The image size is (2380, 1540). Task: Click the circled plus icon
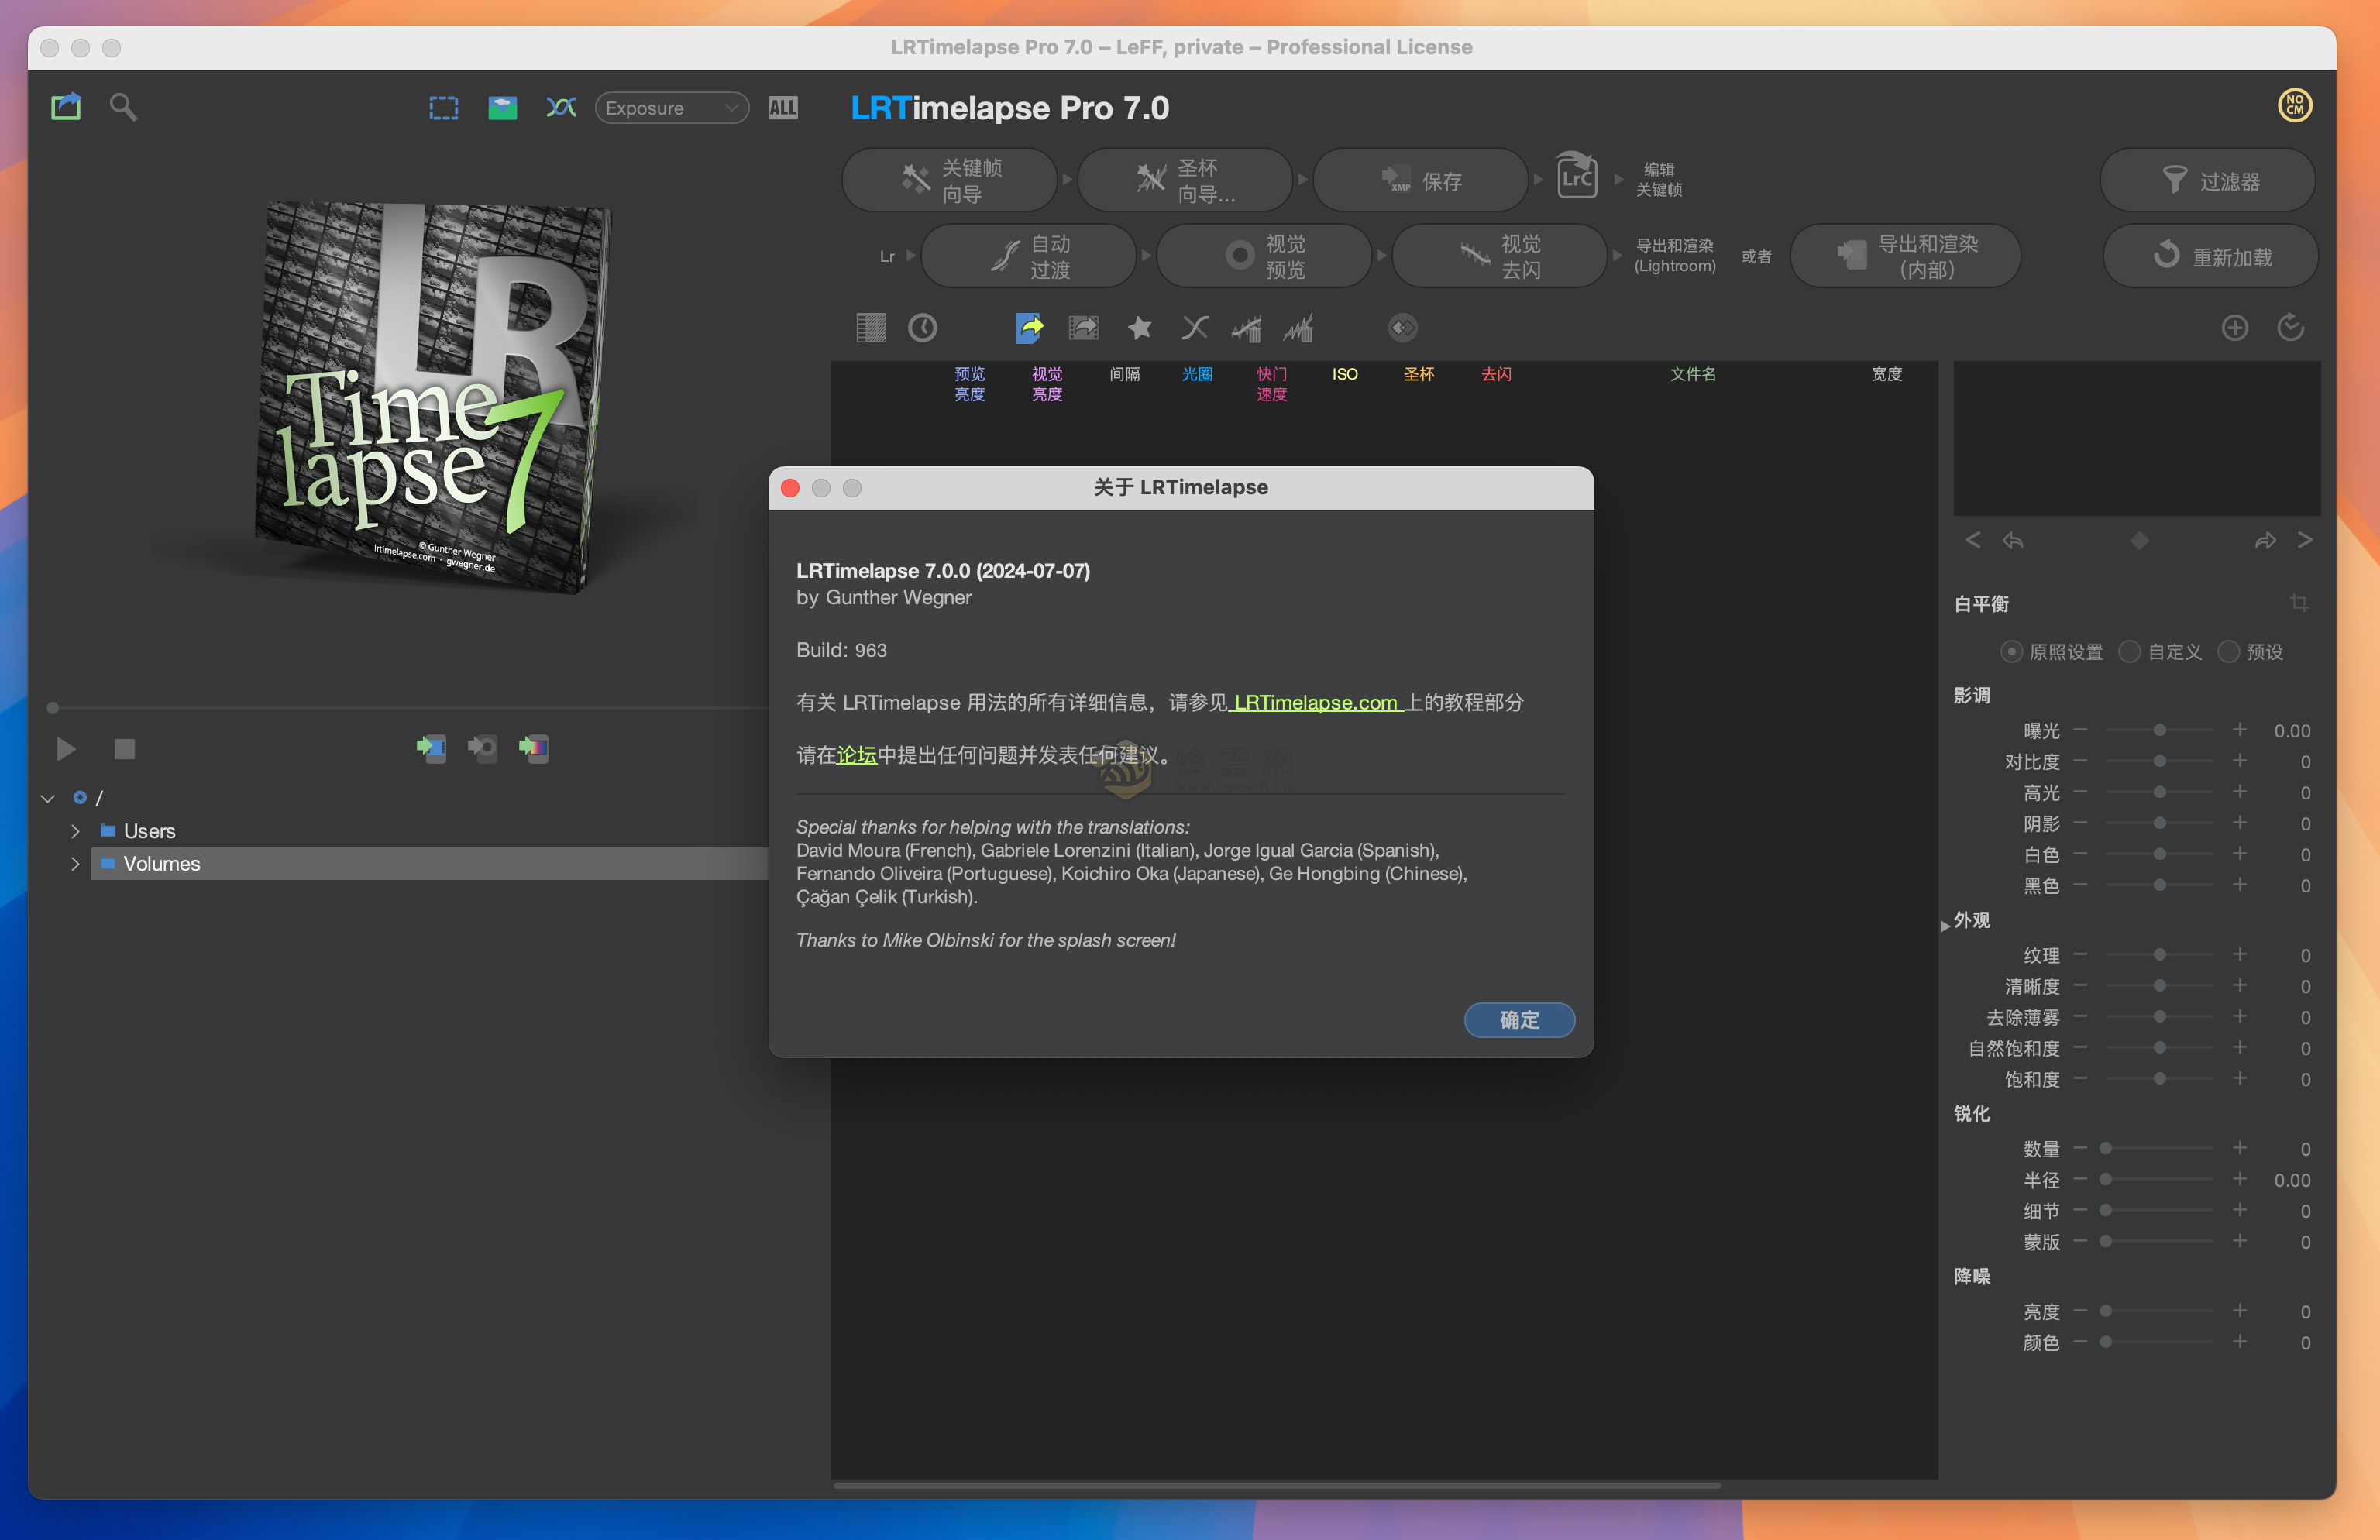2234,328
